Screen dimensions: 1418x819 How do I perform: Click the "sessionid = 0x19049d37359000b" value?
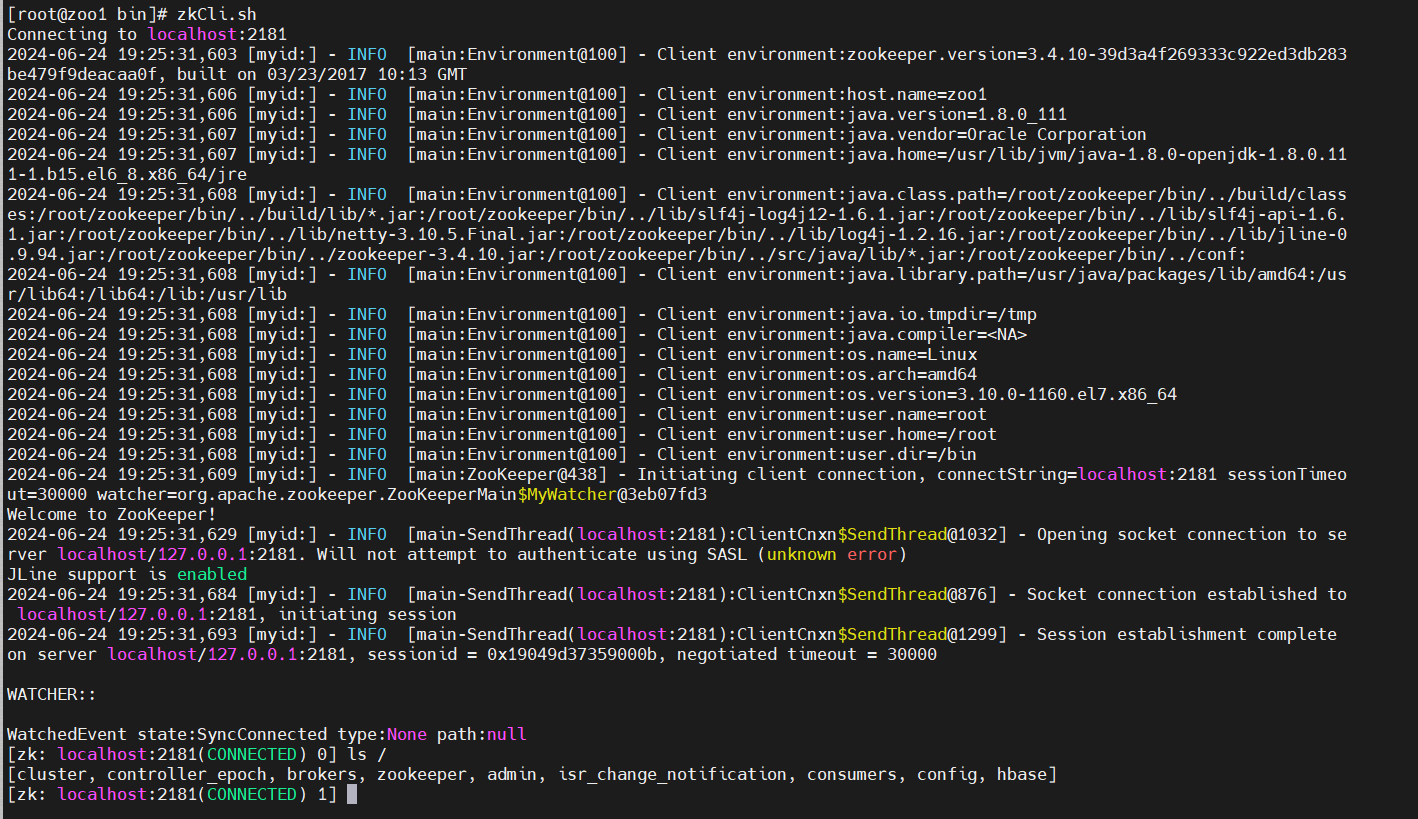(512, 654)
